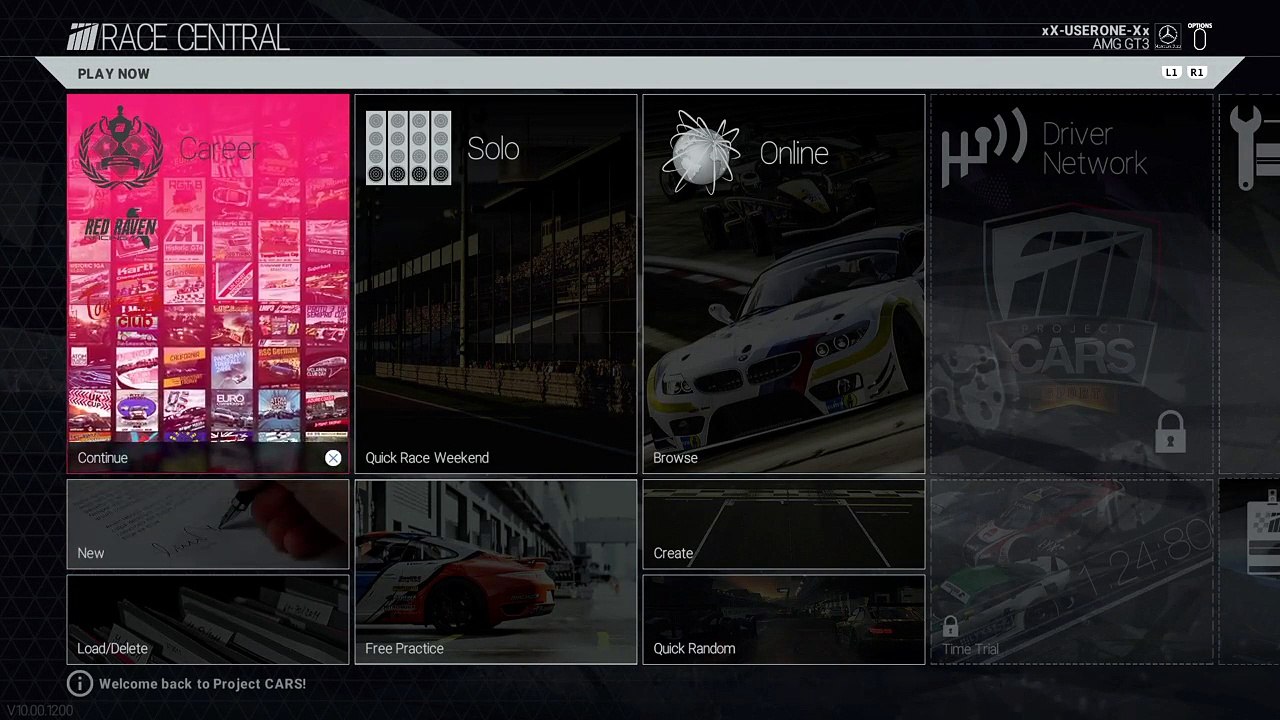
Task: Open the Career trophy emblem icon
Action: coord(121,148)
